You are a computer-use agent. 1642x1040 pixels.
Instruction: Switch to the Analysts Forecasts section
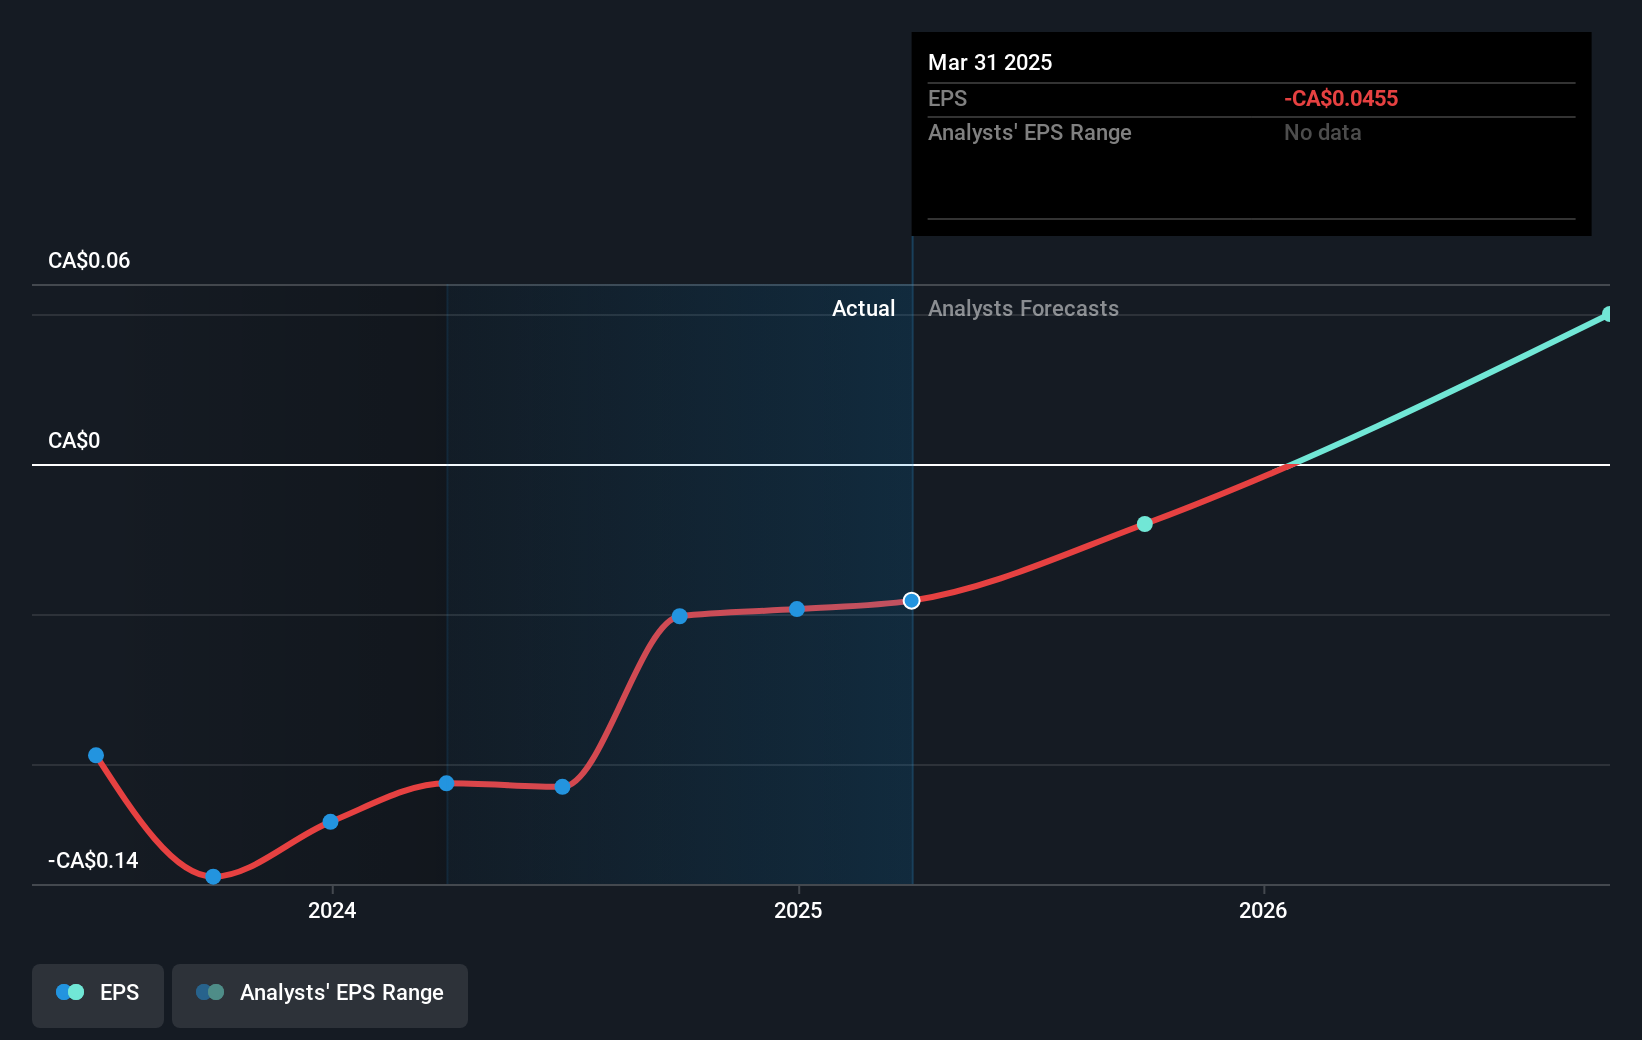tap(1023, 308)
